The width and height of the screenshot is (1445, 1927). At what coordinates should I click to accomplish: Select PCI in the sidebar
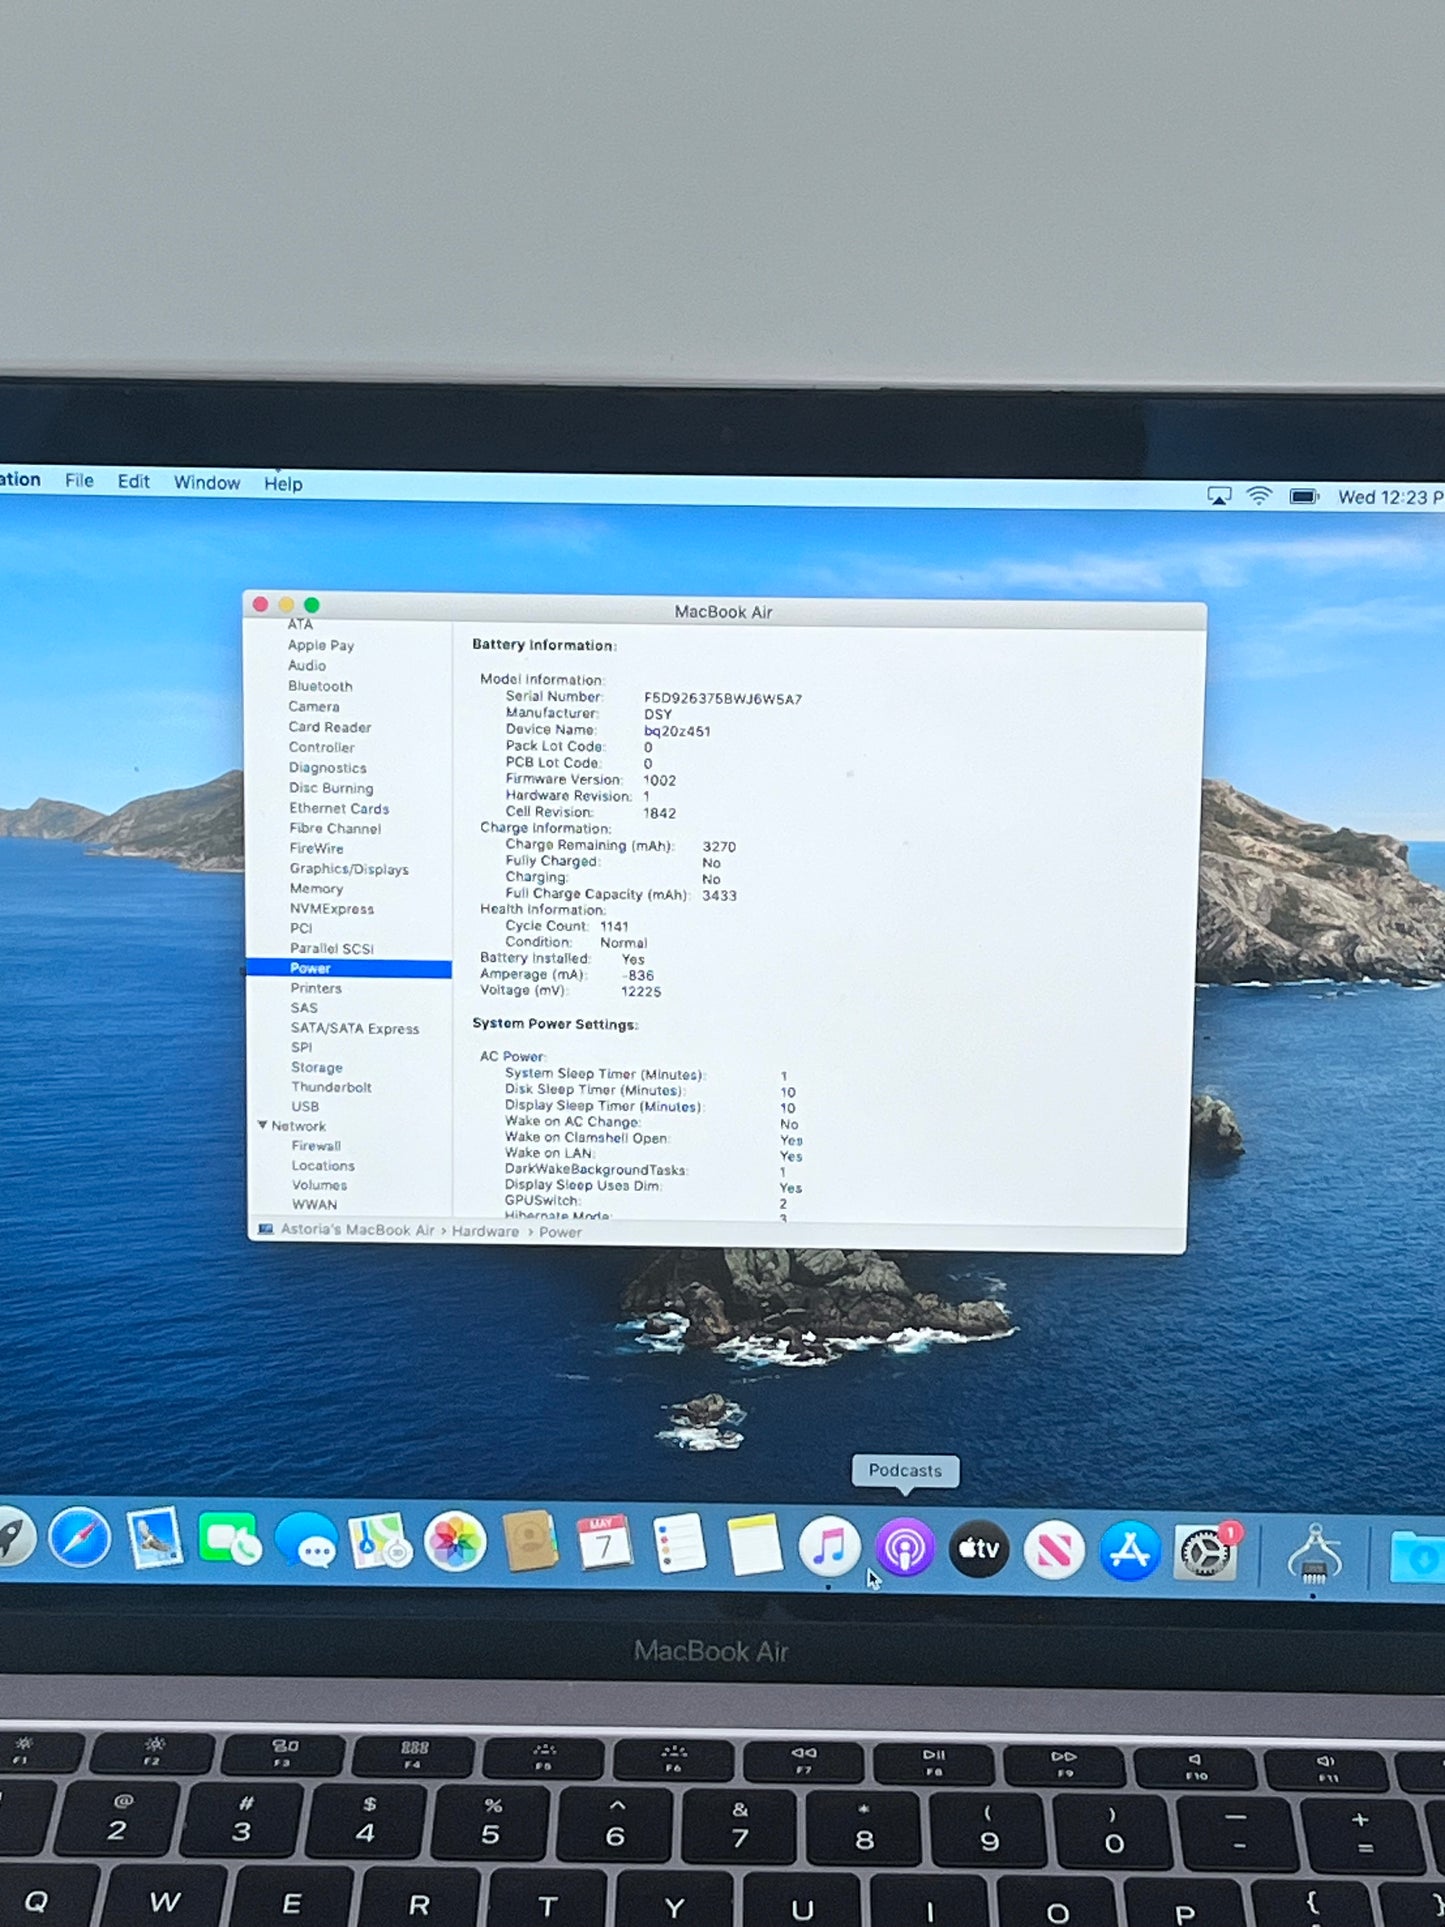coord(301,928)
